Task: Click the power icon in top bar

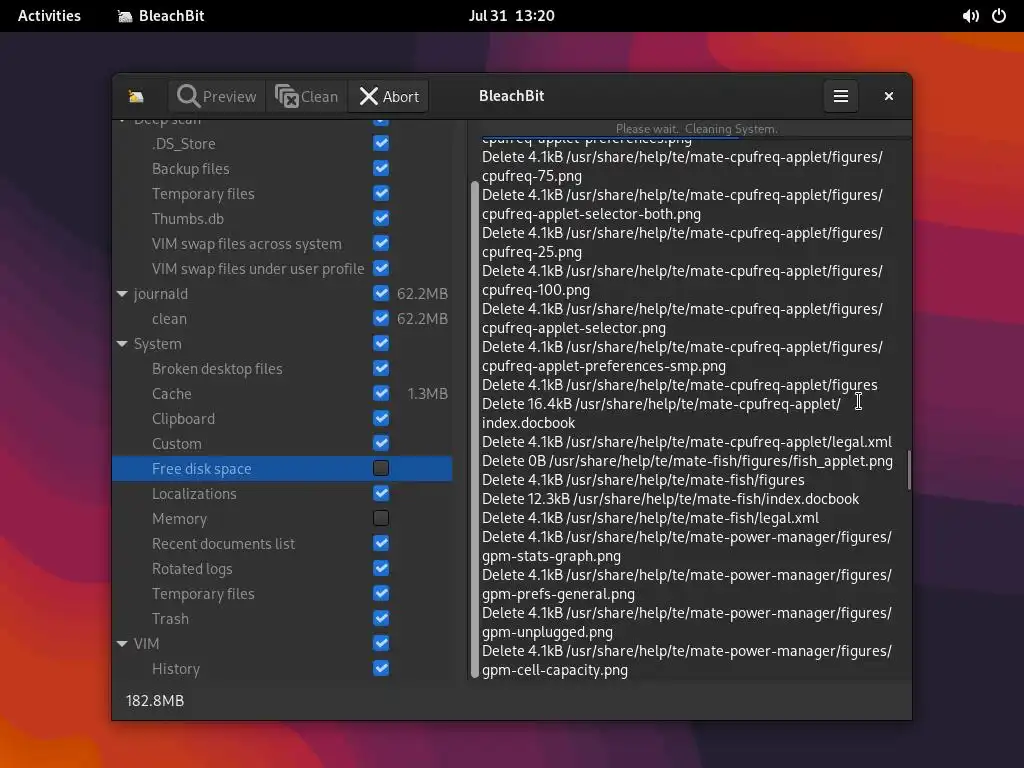Action: pos(999,16)
